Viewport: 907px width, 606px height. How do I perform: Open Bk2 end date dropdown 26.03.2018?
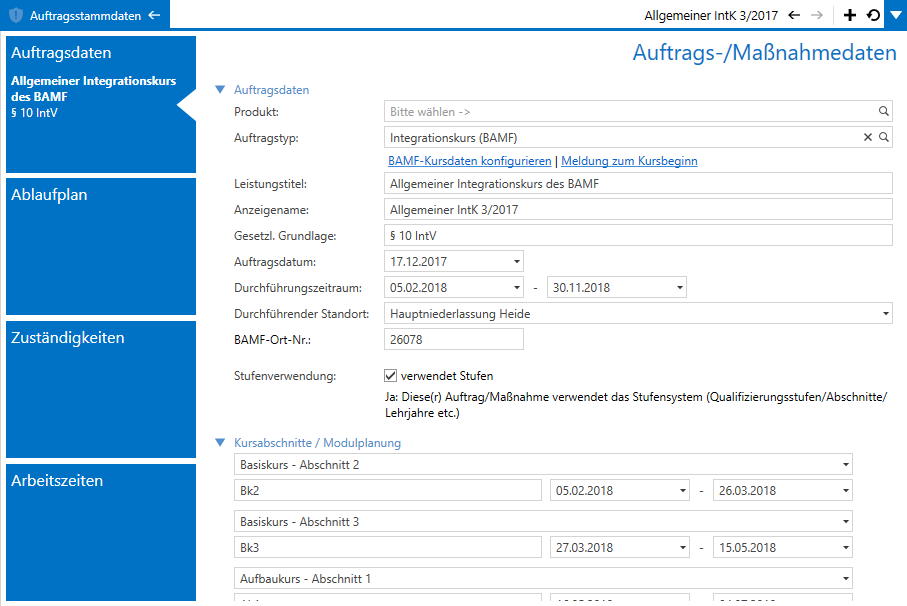click(846, 490)
